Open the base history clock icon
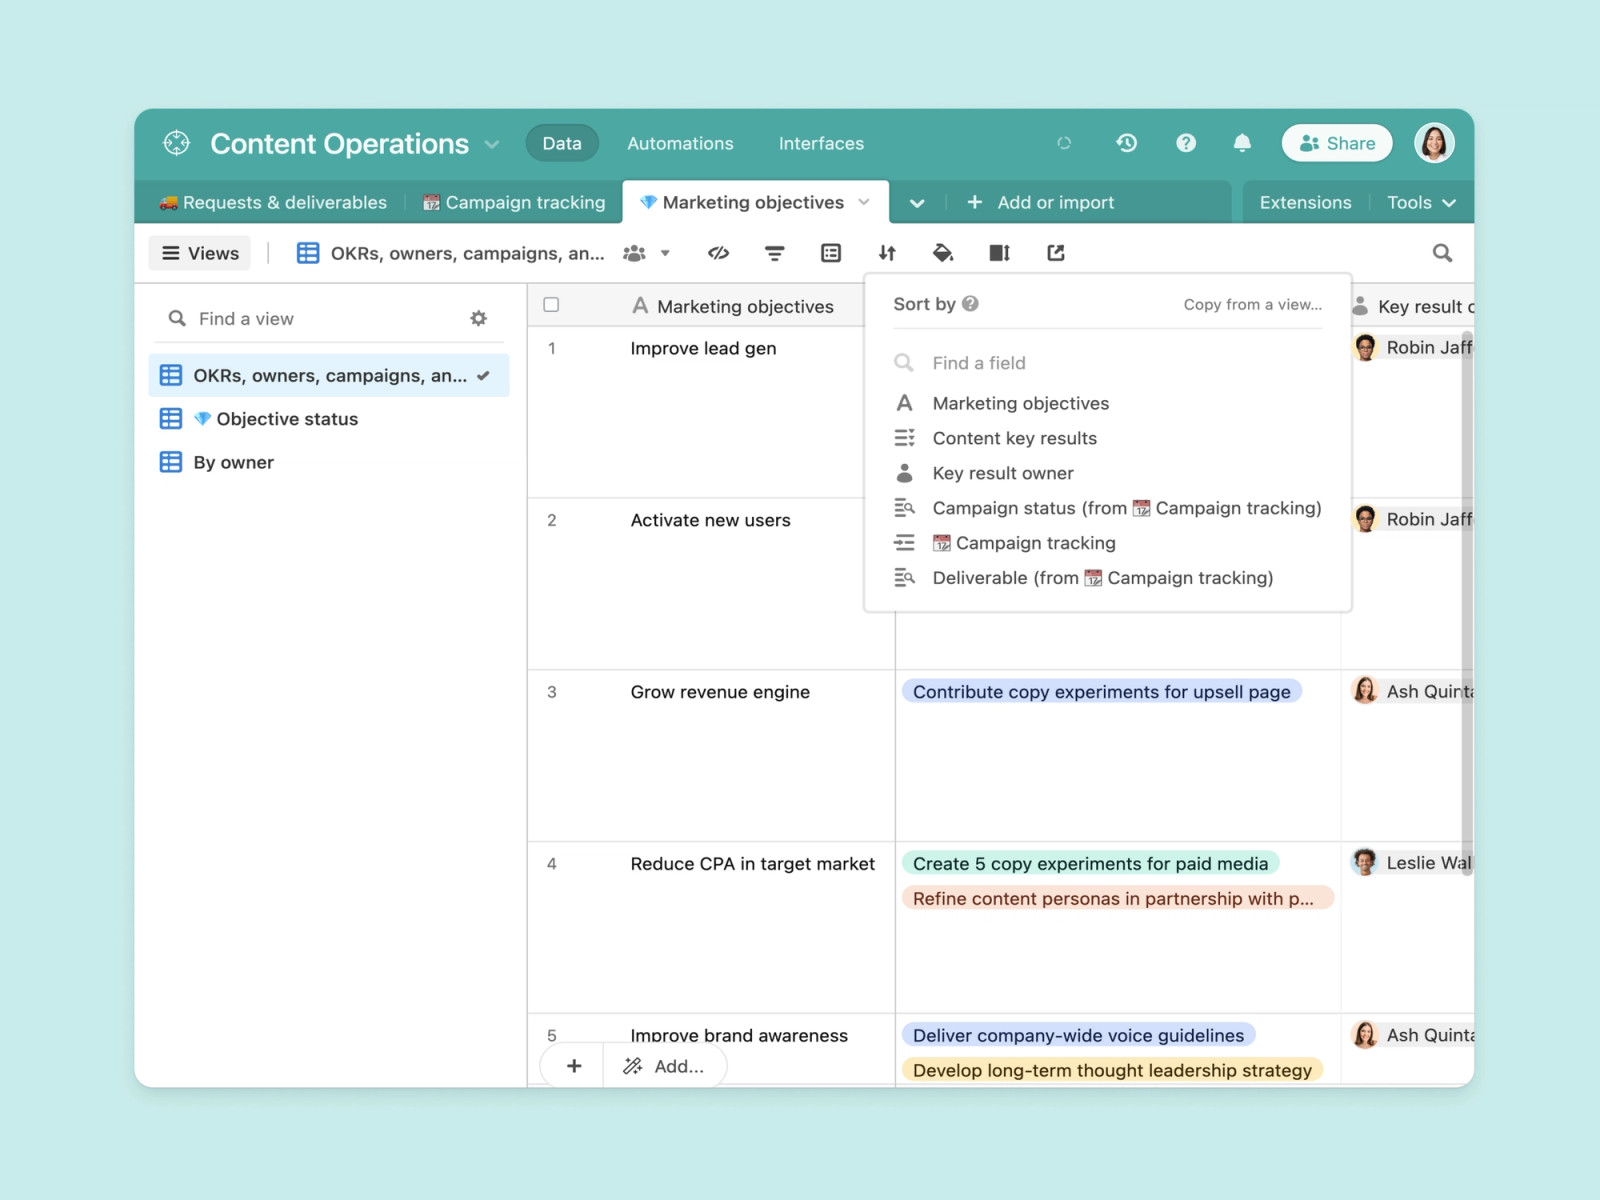The image size is (1600, 1200). coord(1126,143)
